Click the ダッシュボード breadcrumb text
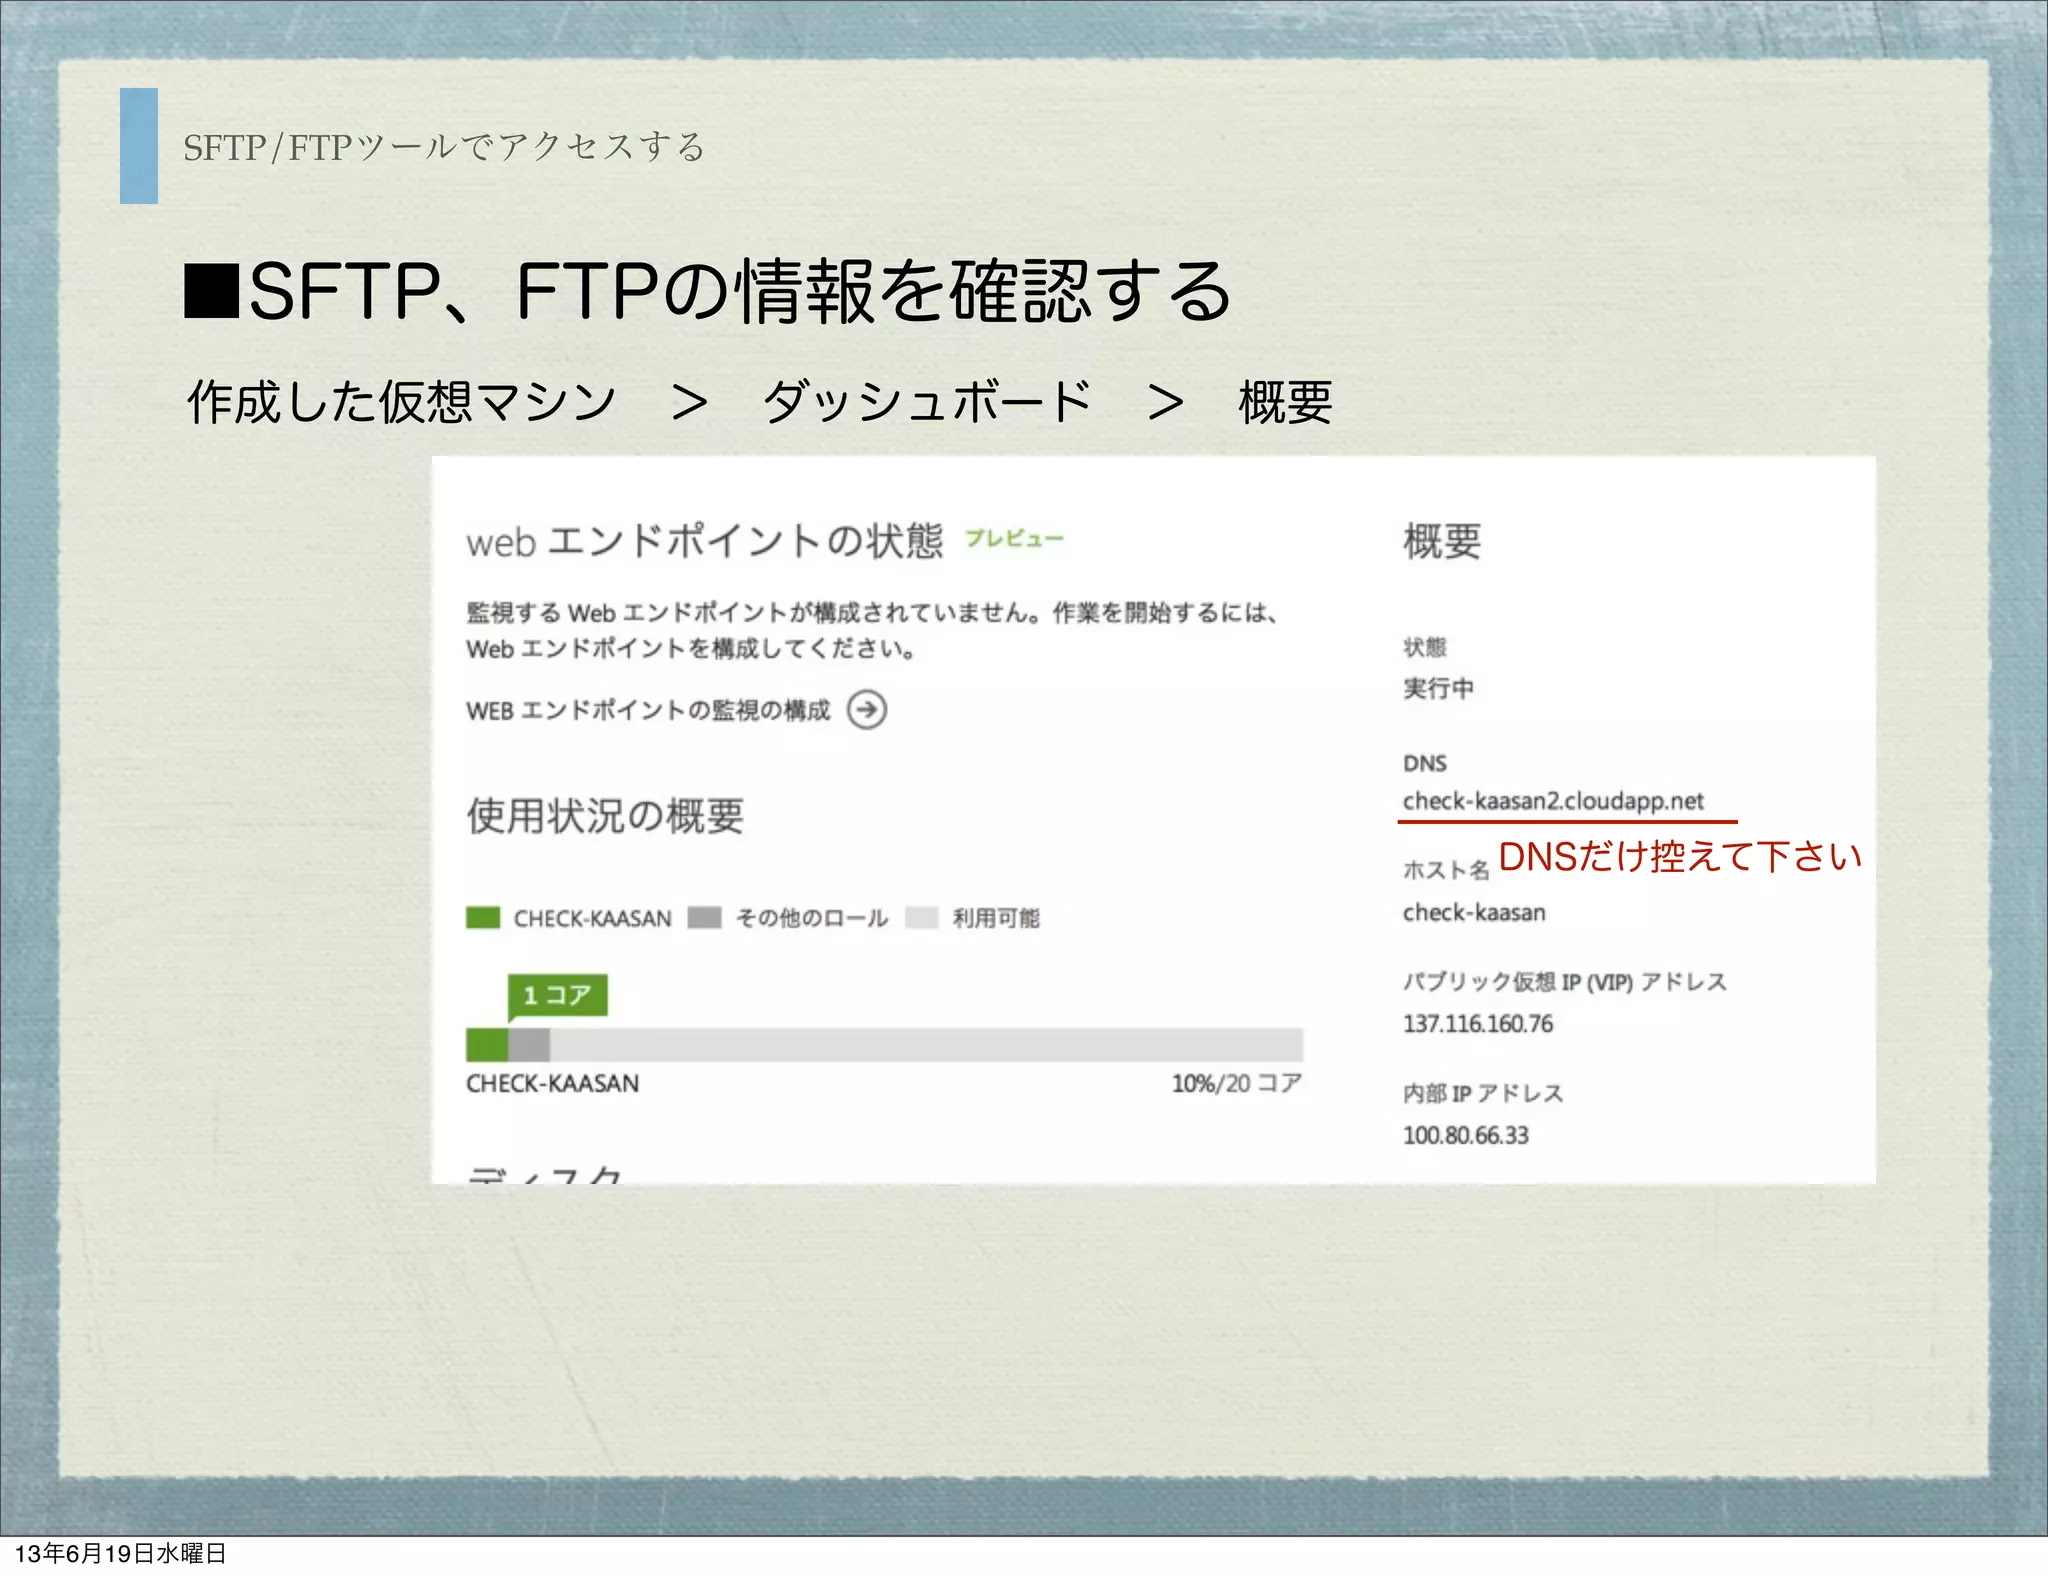2048x1576 pixels. [x=927, y=402]
